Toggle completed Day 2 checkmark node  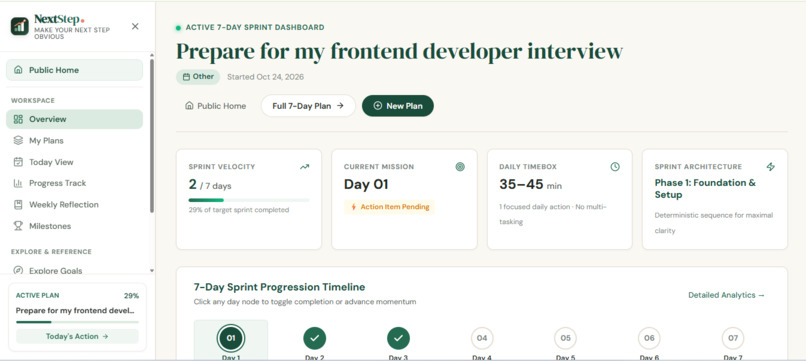[315, 338]
